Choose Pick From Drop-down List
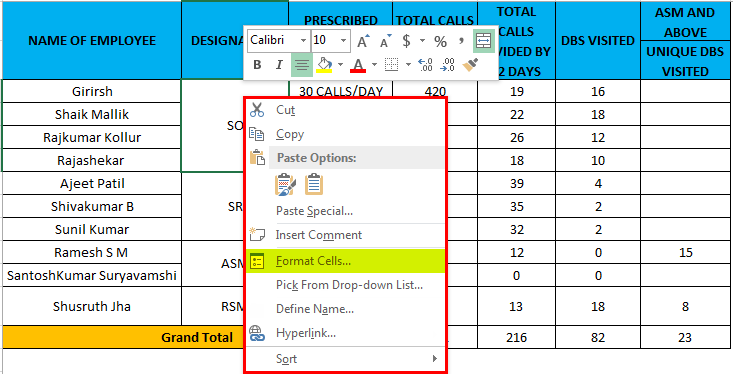This screenshot has height=374, width=733. [x=345, y=285]
